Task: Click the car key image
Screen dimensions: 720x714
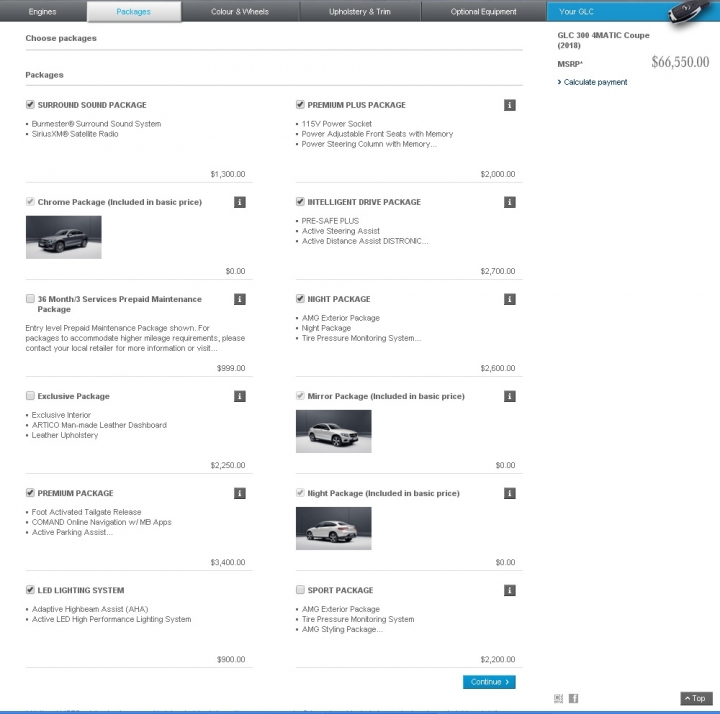Action: [687, 12]
